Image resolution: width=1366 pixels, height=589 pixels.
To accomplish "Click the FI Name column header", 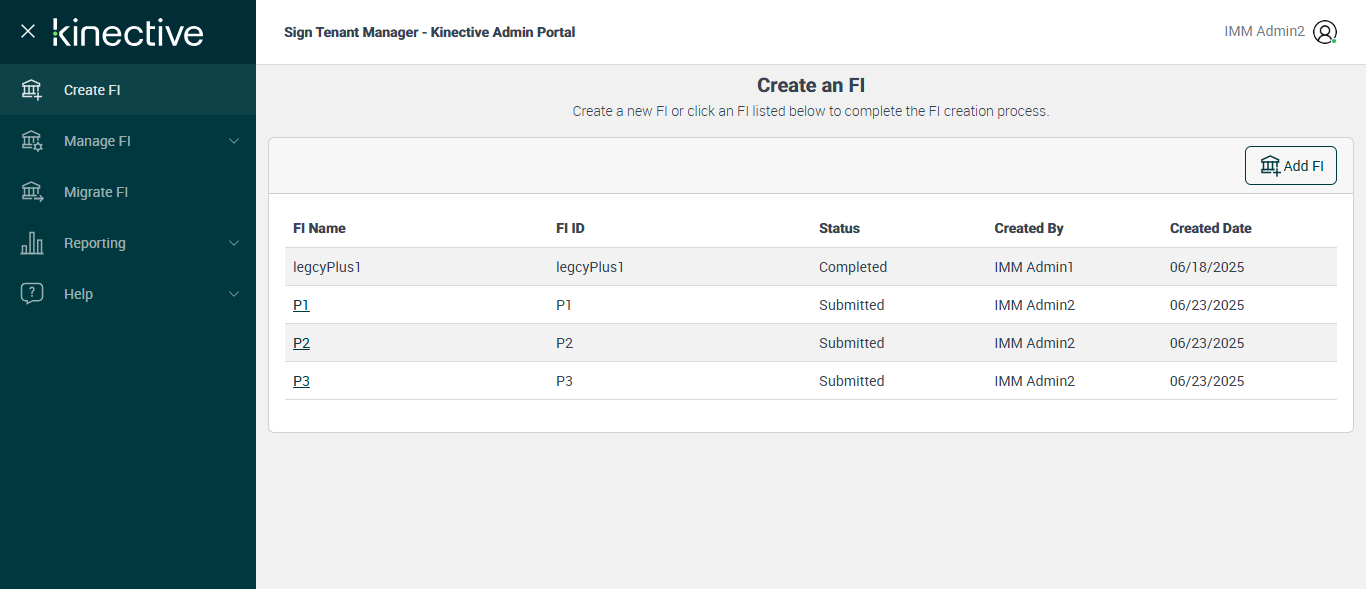I will [319, 228].
